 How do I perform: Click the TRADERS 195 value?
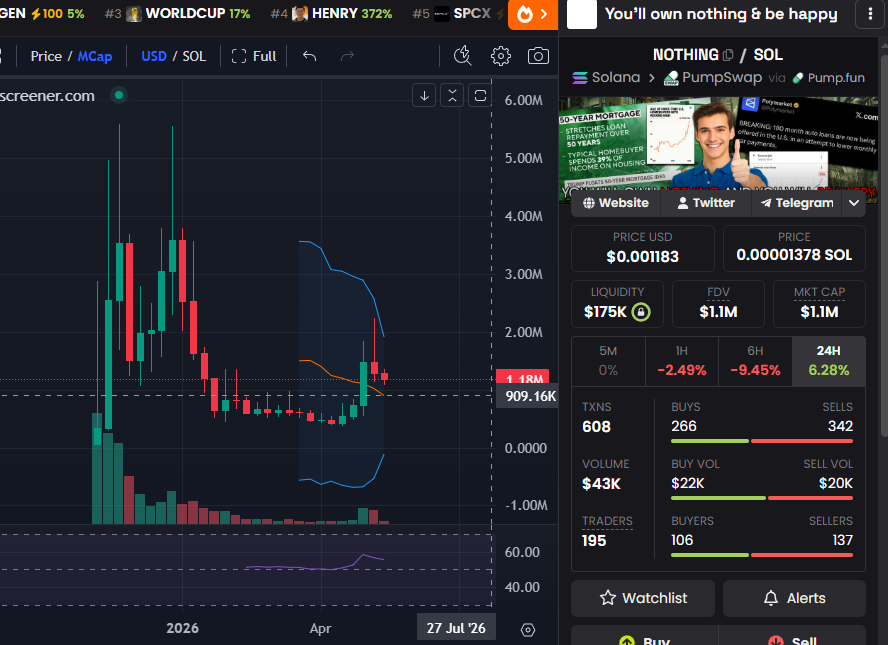(594, 541)
